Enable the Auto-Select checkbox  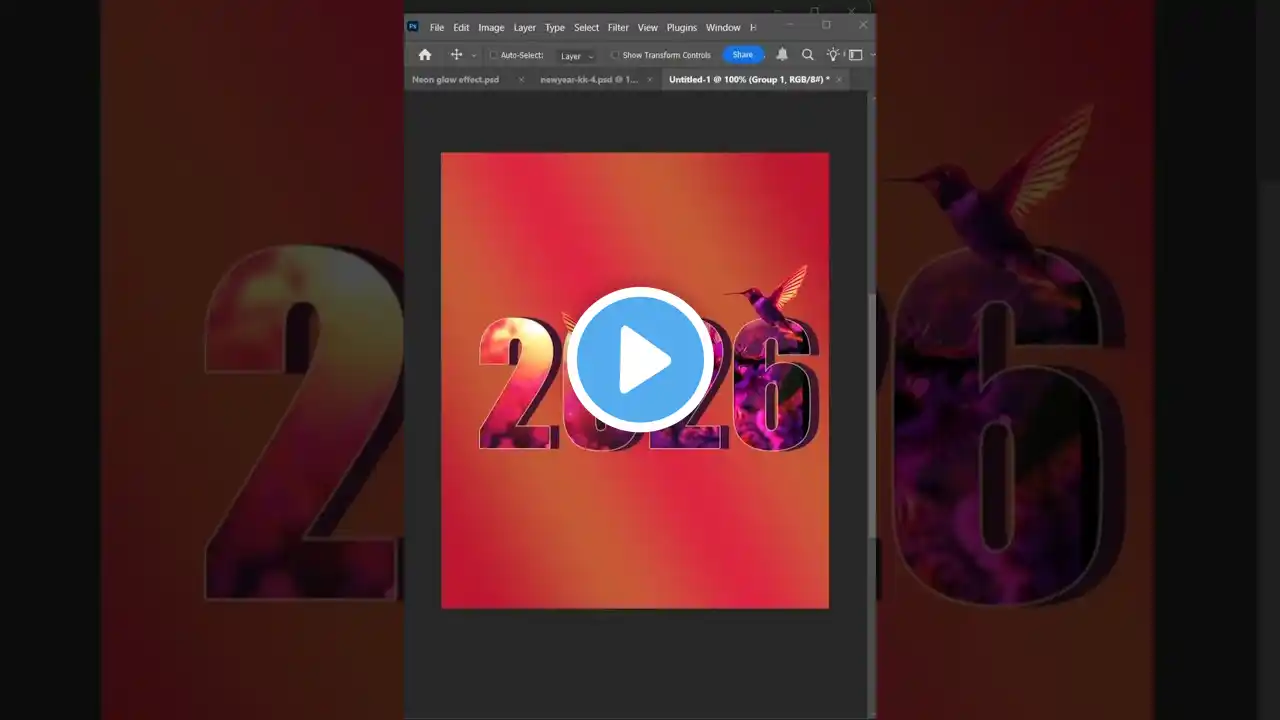point(494,55)
